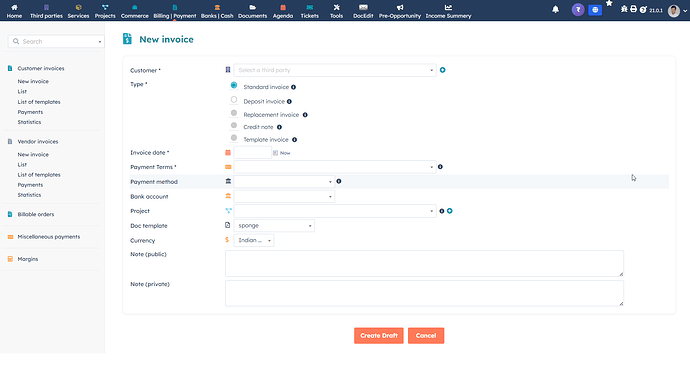Click the Billable orders sidebar icon
This screenshot has height=365, width=690.
(x=10, y=214)
